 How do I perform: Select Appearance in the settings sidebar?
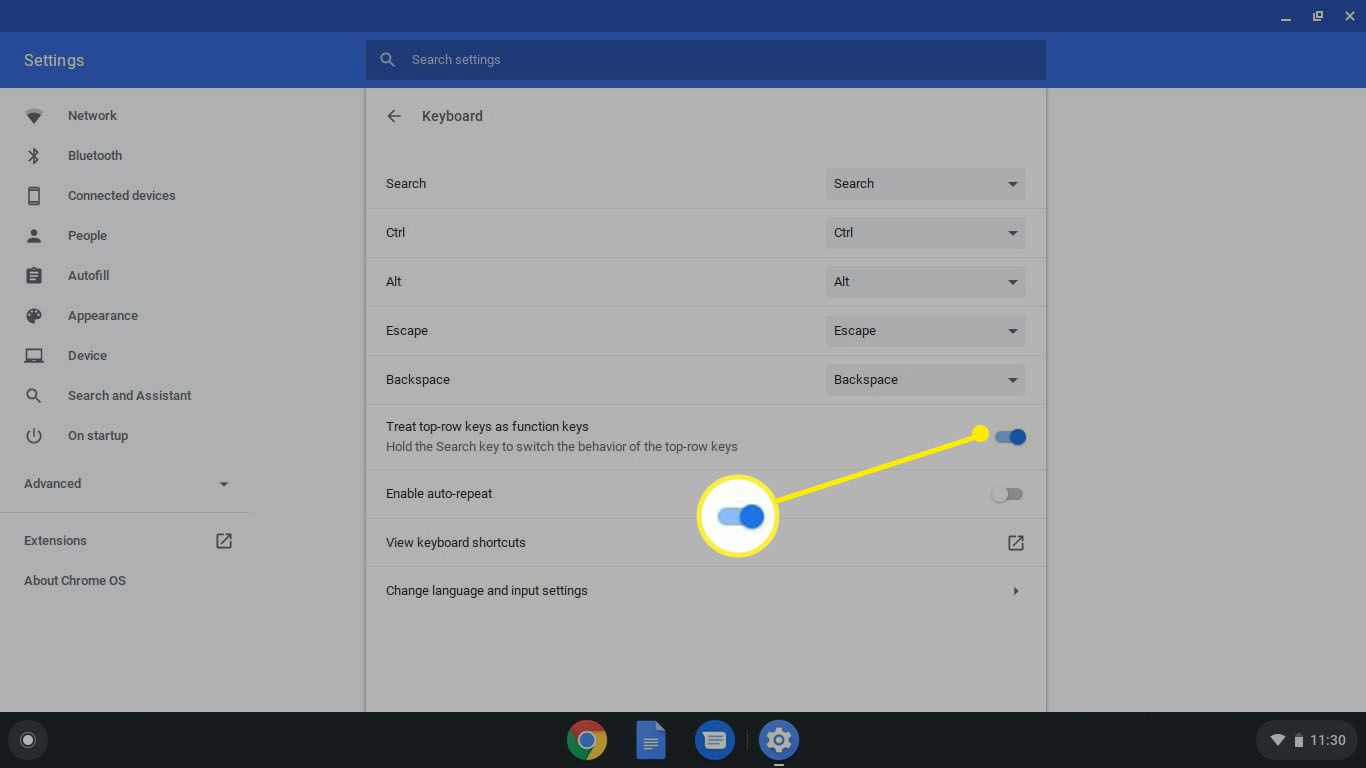[x=102, y=316]
